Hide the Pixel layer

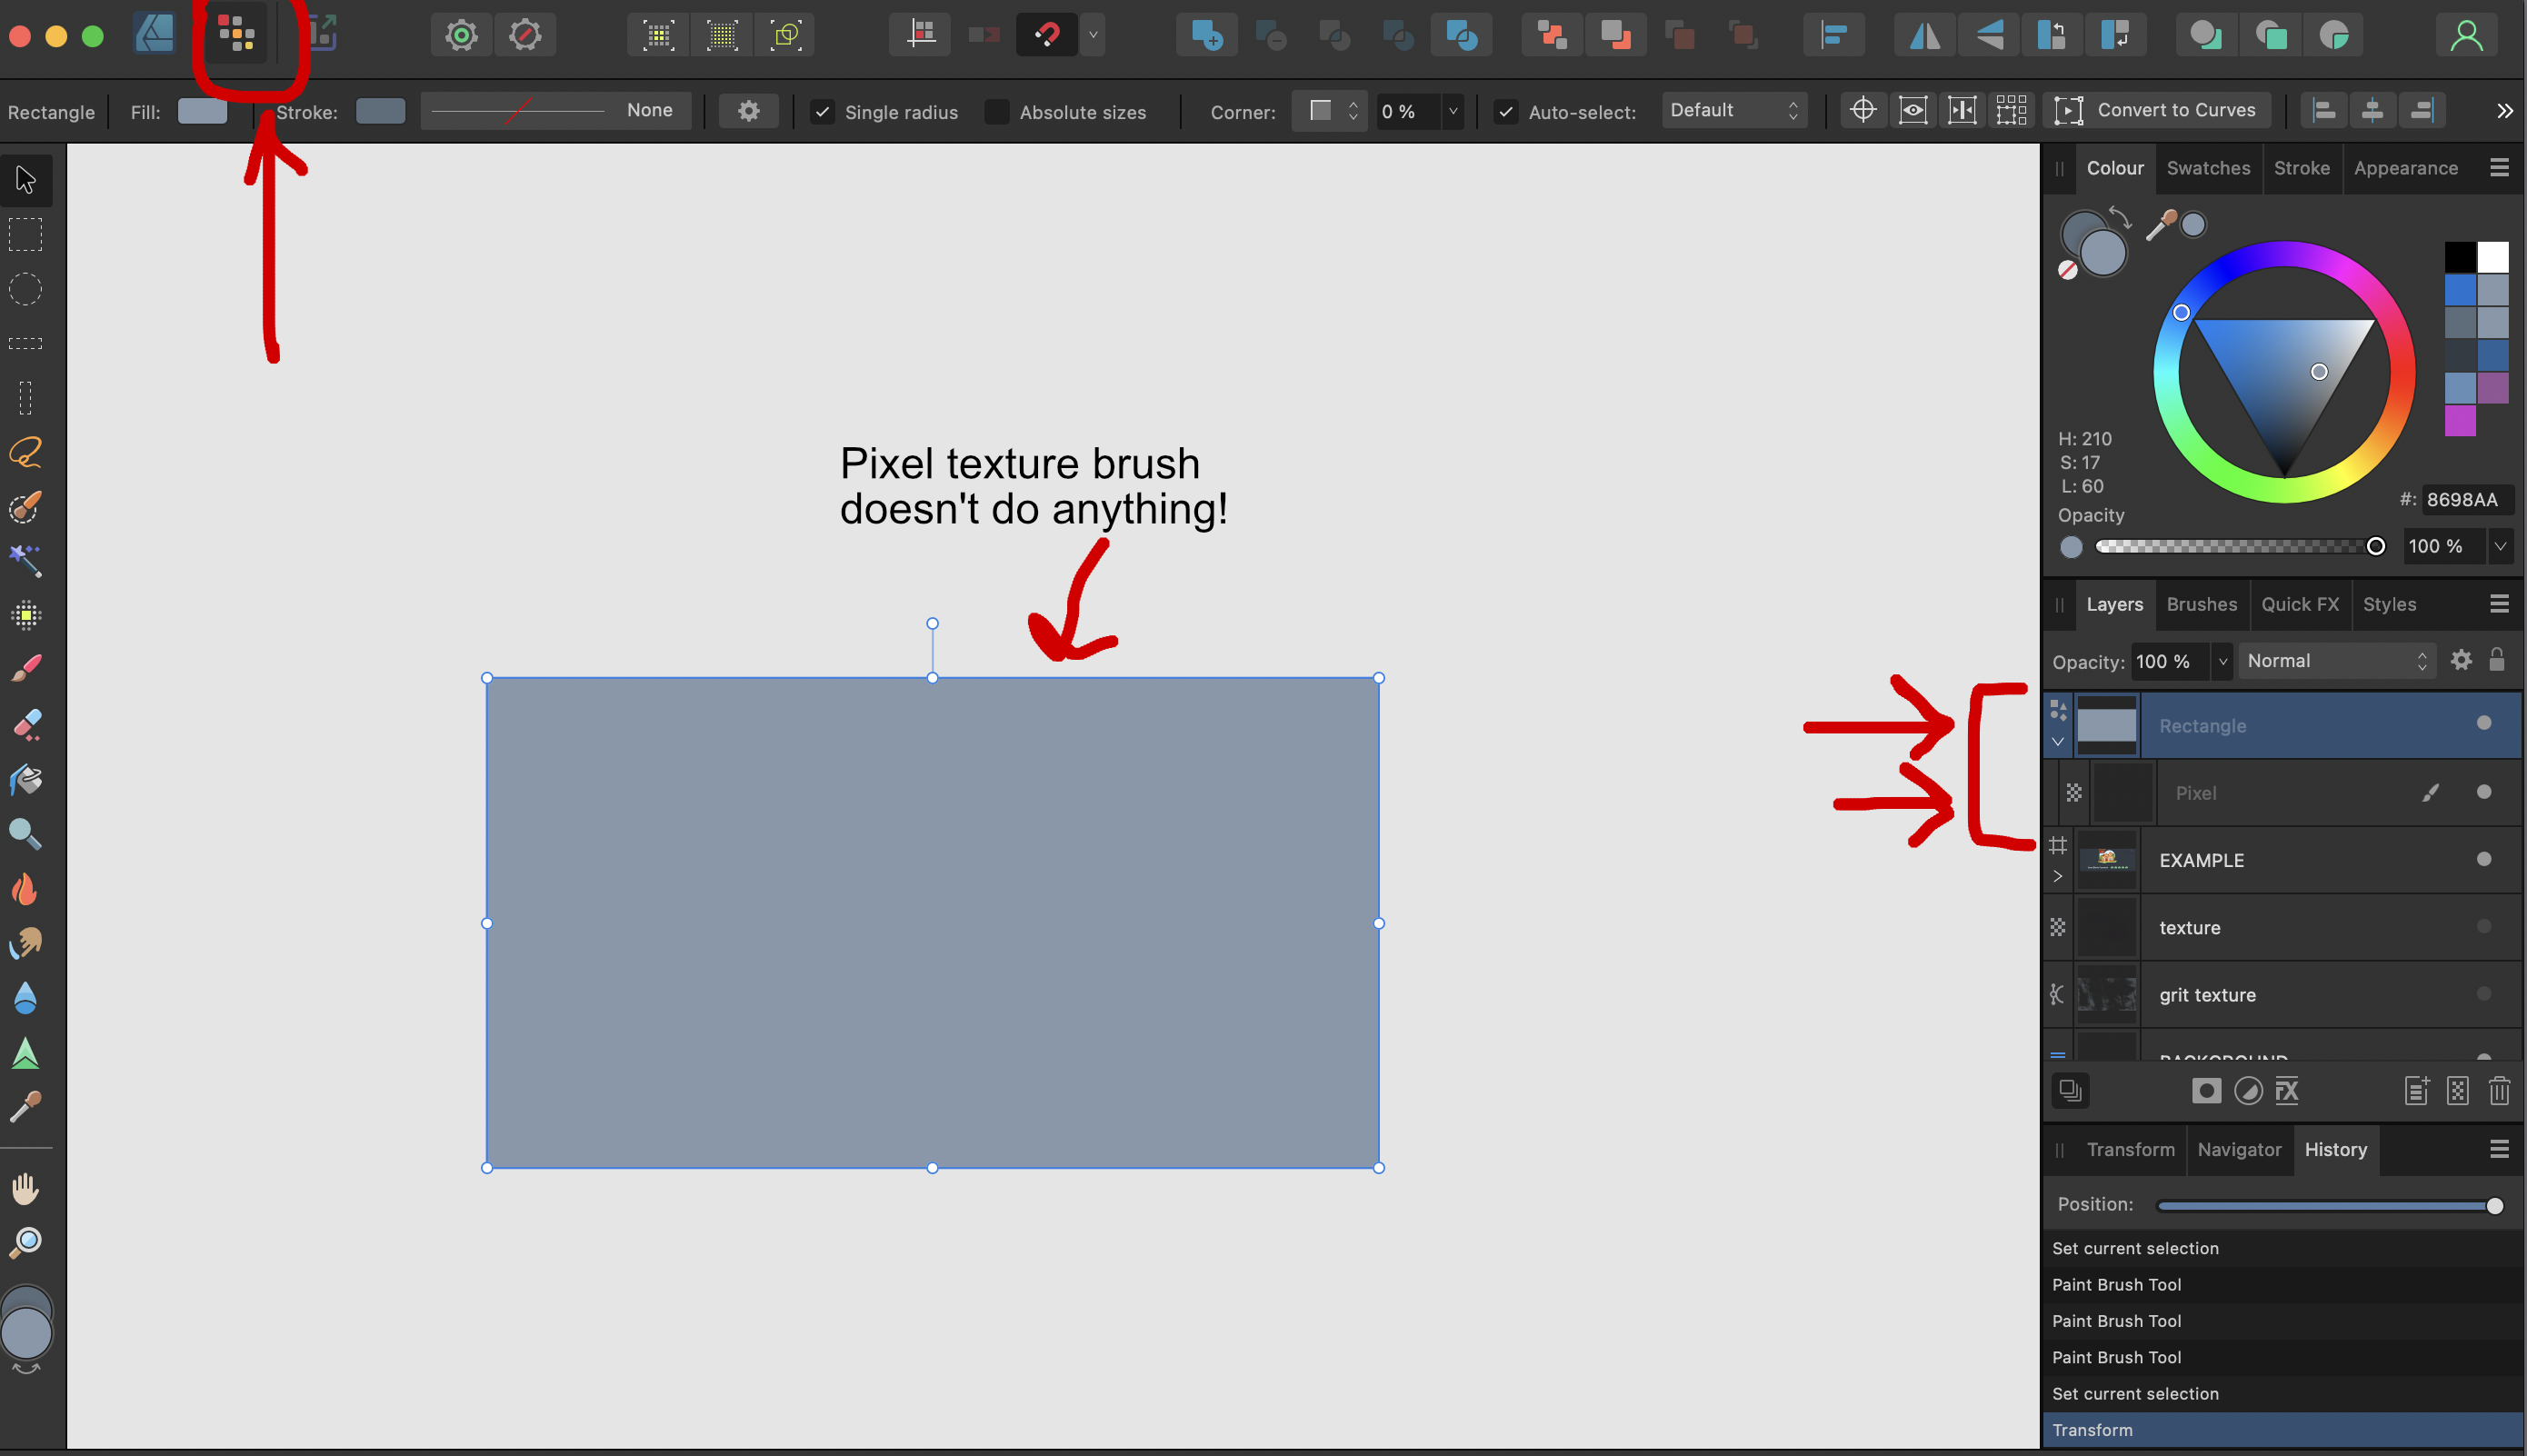[2483, 792]
